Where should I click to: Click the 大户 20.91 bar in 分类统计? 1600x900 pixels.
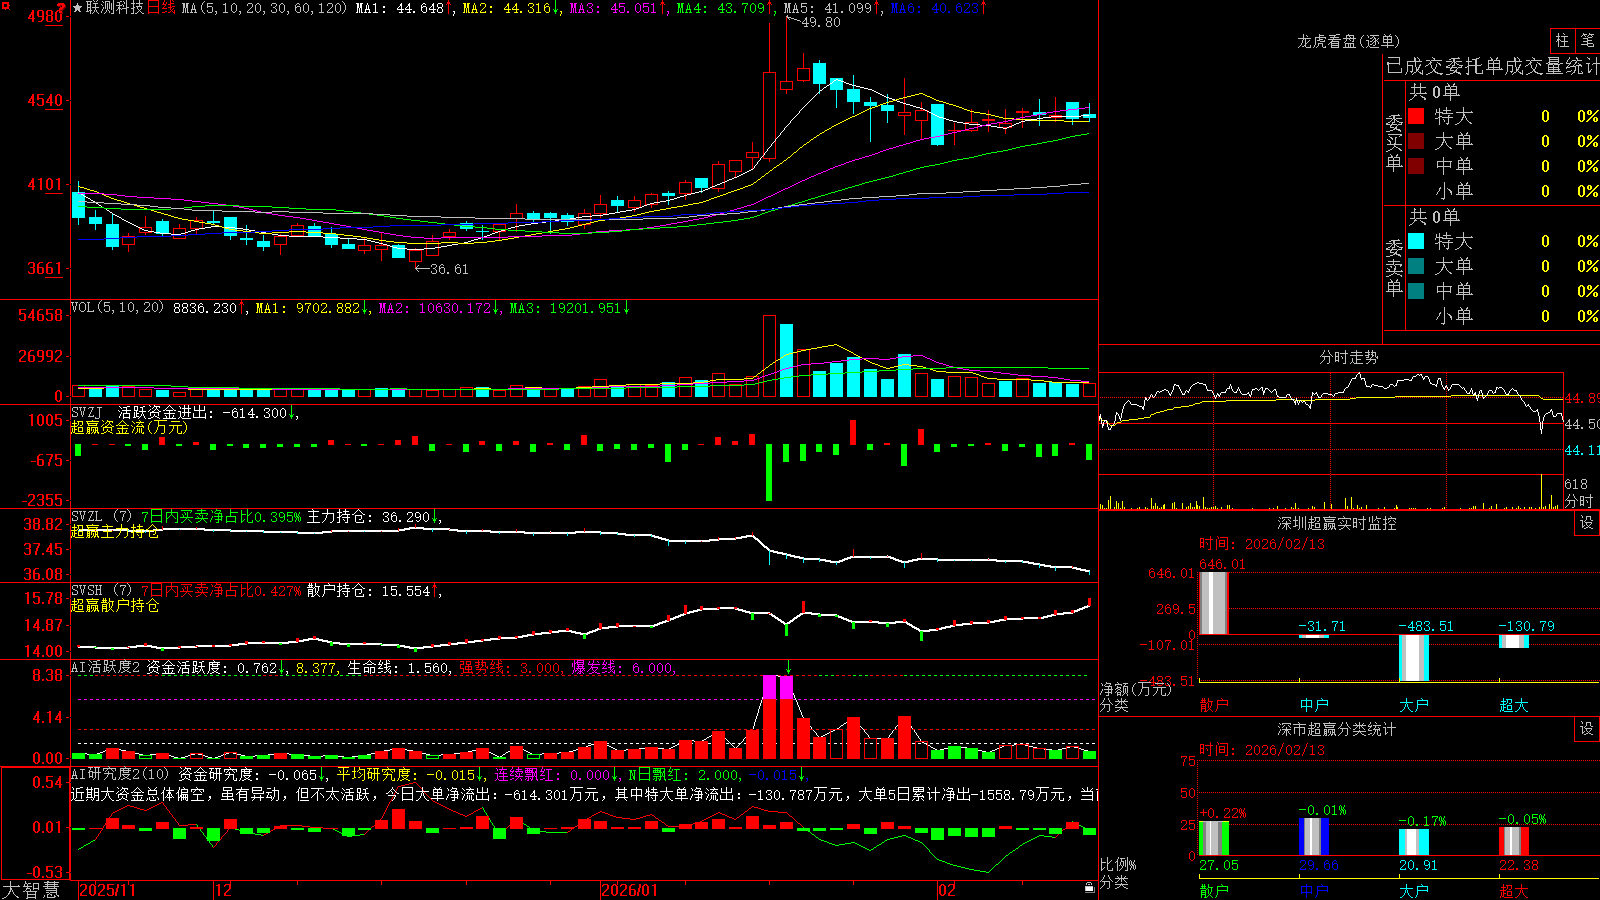pos(1413,842)
